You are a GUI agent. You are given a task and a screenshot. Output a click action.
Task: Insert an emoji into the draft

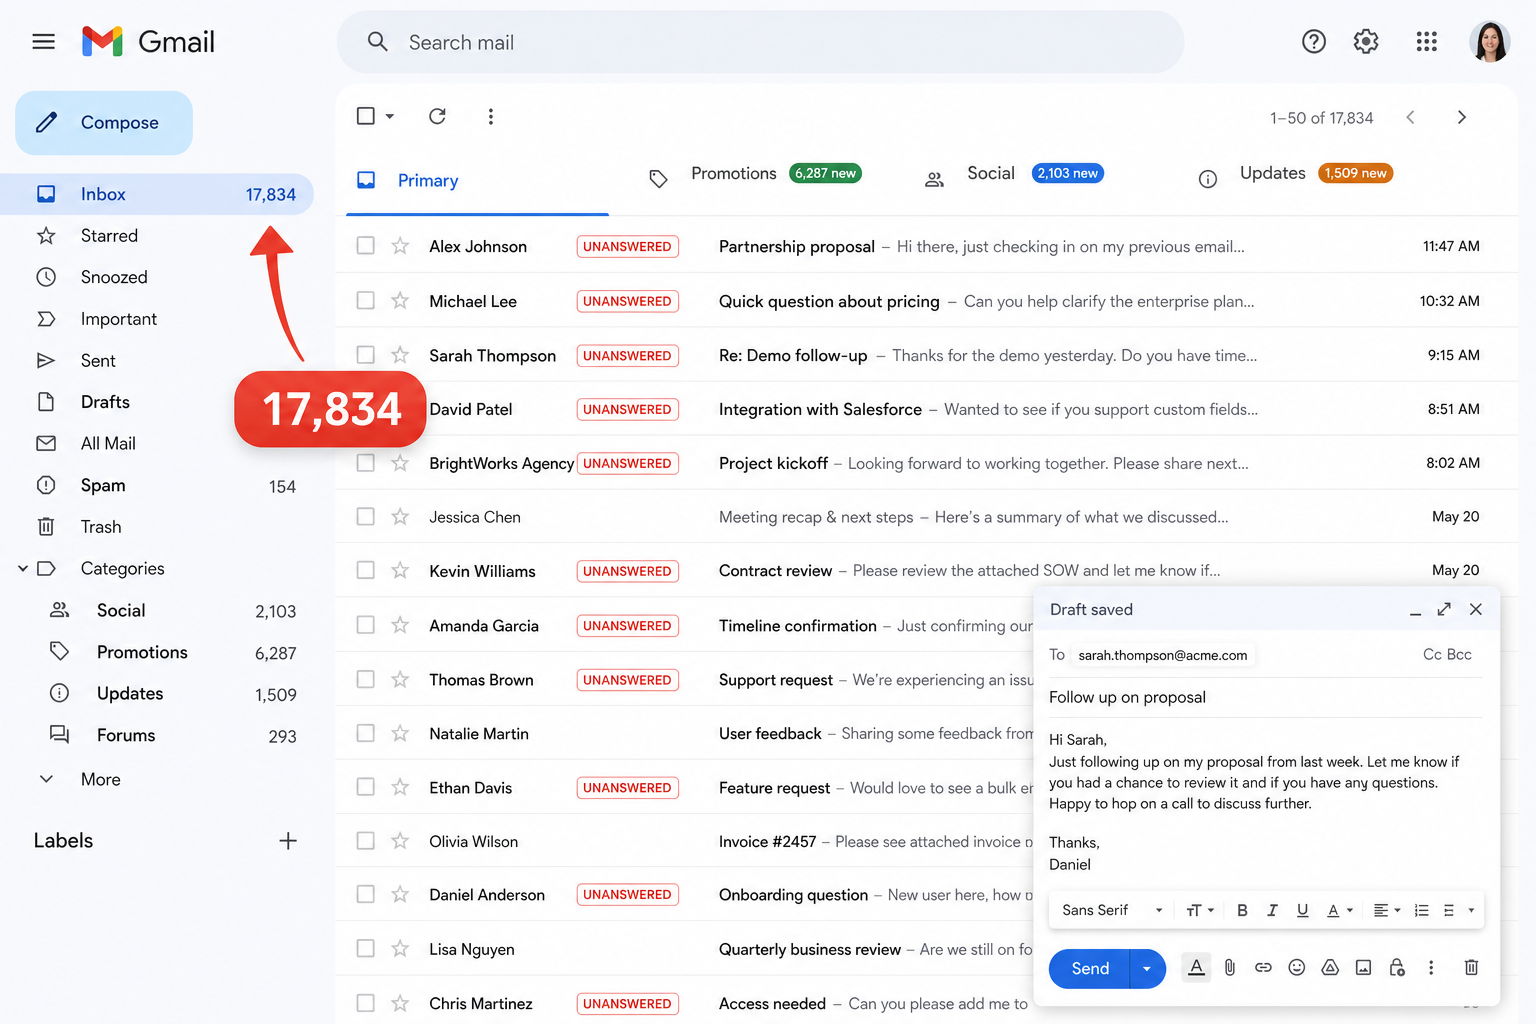[1297, 967]
